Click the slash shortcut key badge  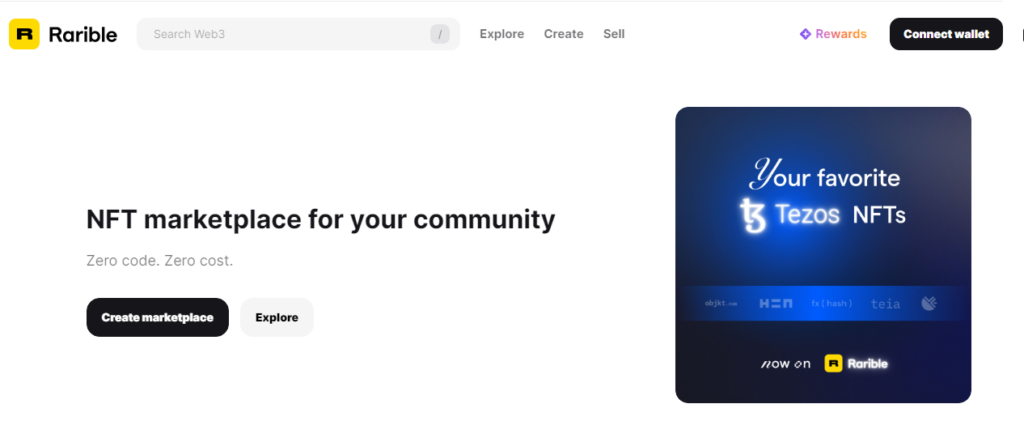[440, 34]
